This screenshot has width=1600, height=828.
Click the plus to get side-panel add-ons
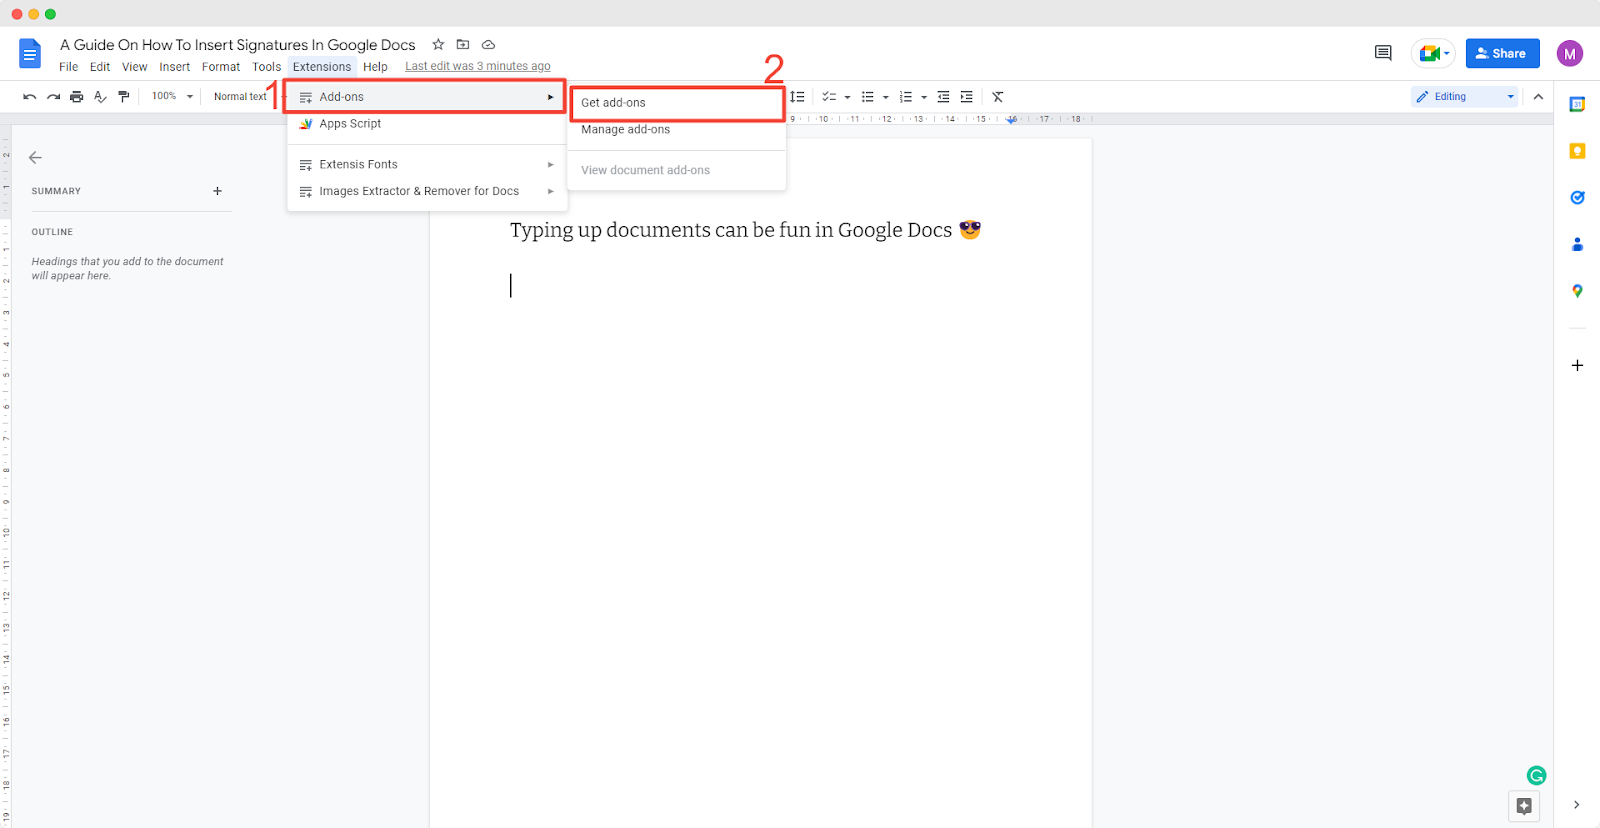1577,365
